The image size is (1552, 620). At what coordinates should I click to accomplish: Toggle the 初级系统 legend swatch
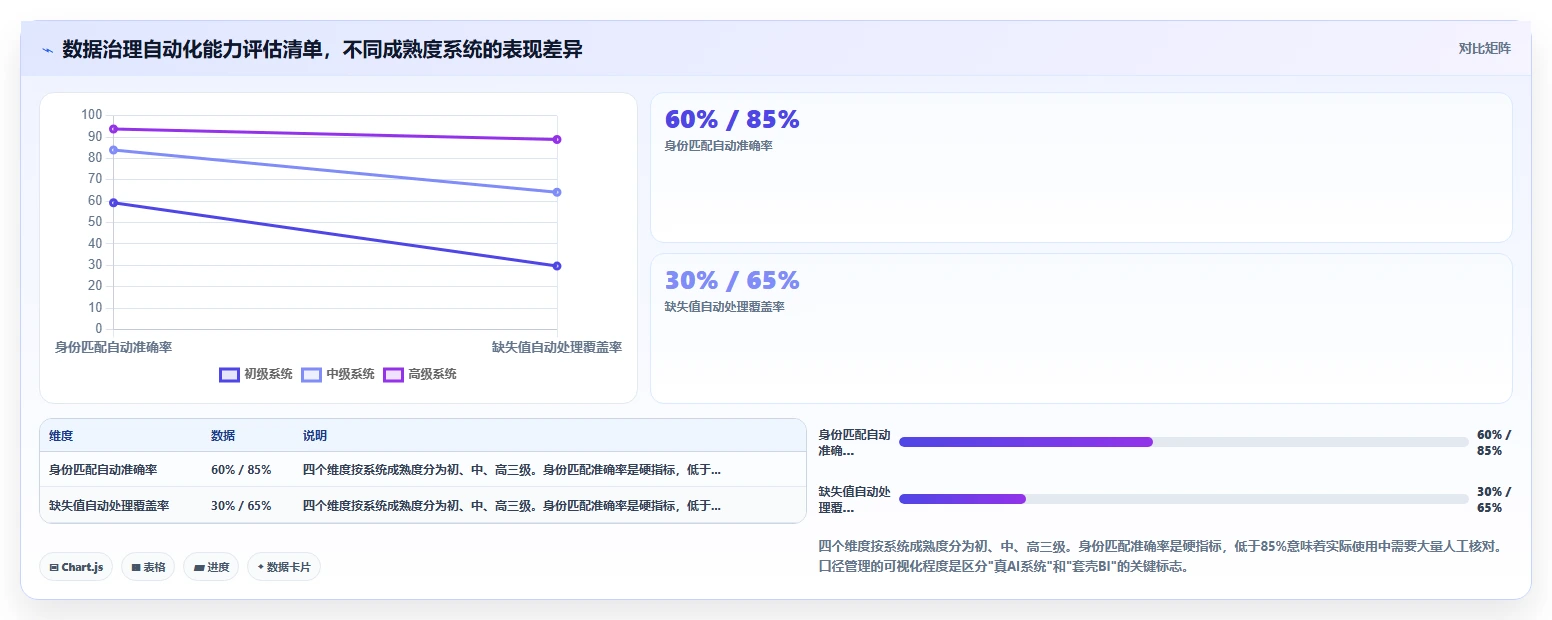coord(229,374)
